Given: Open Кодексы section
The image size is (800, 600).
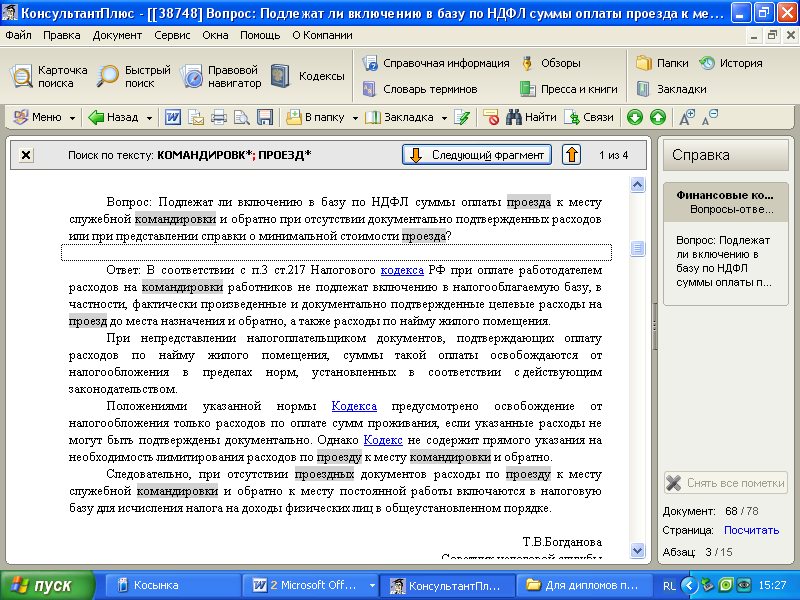Looking at the screenshot, I should coord(307,77).
